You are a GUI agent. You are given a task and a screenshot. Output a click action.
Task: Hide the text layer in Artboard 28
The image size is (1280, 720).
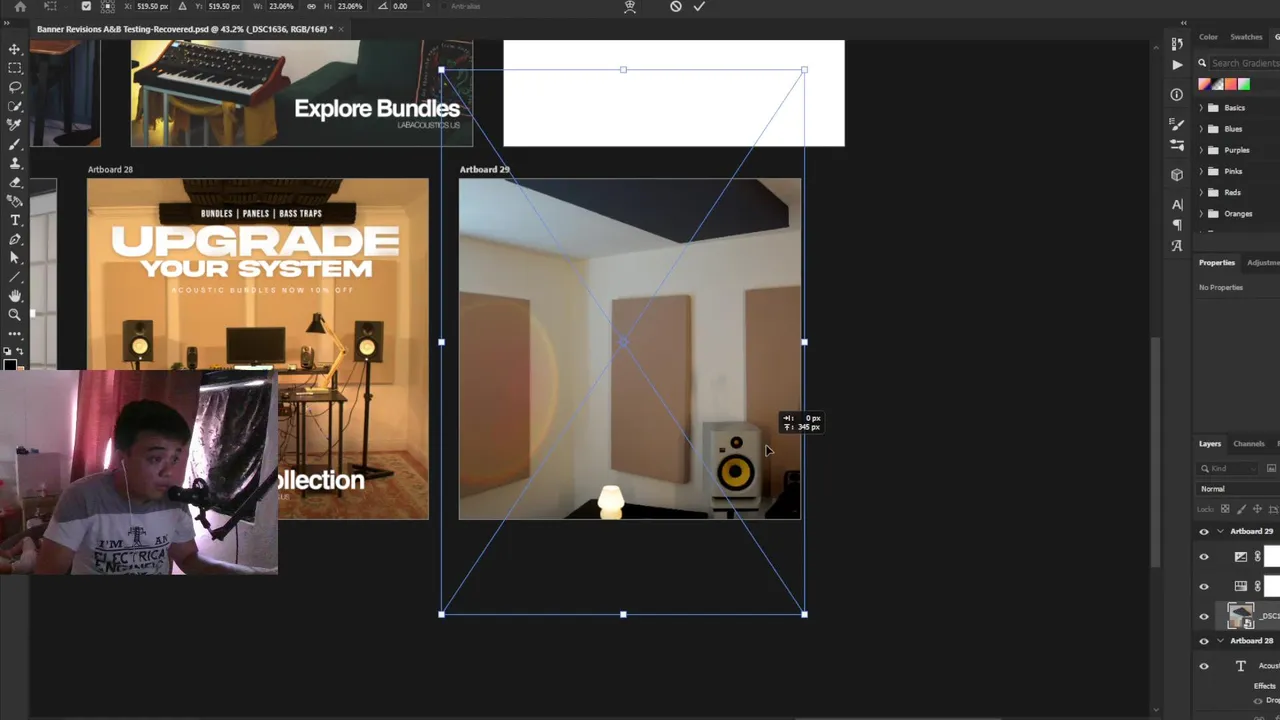tap(1204, 666)
